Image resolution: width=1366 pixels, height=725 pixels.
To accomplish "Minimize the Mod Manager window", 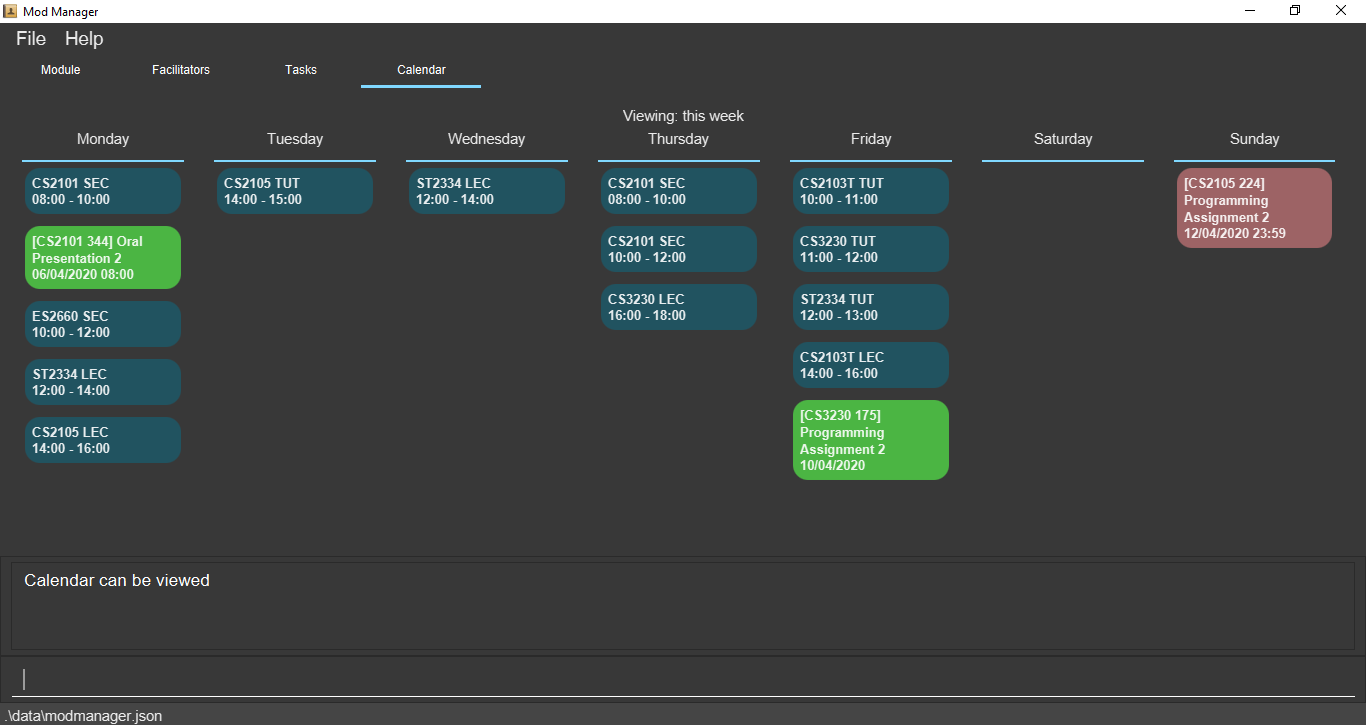I will (x=1250, y=11).
